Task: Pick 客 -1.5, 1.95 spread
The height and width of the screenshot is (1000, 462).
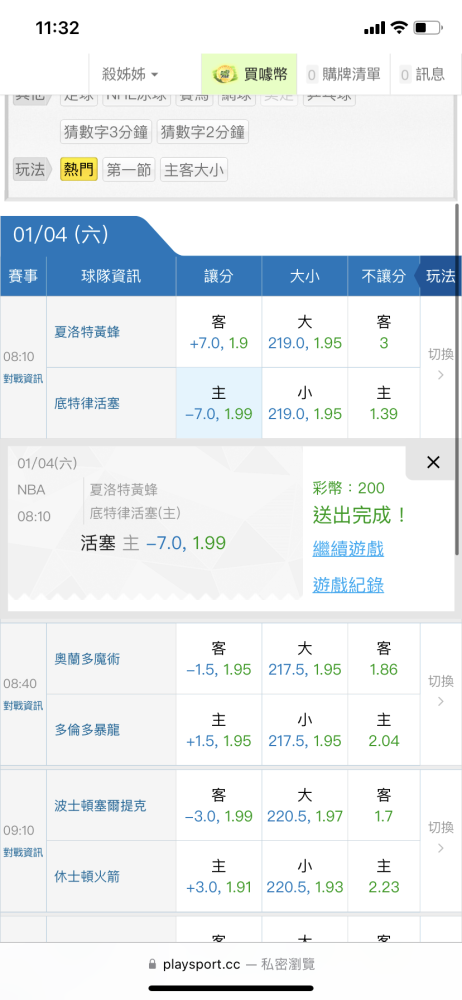Action: (219, 659)
